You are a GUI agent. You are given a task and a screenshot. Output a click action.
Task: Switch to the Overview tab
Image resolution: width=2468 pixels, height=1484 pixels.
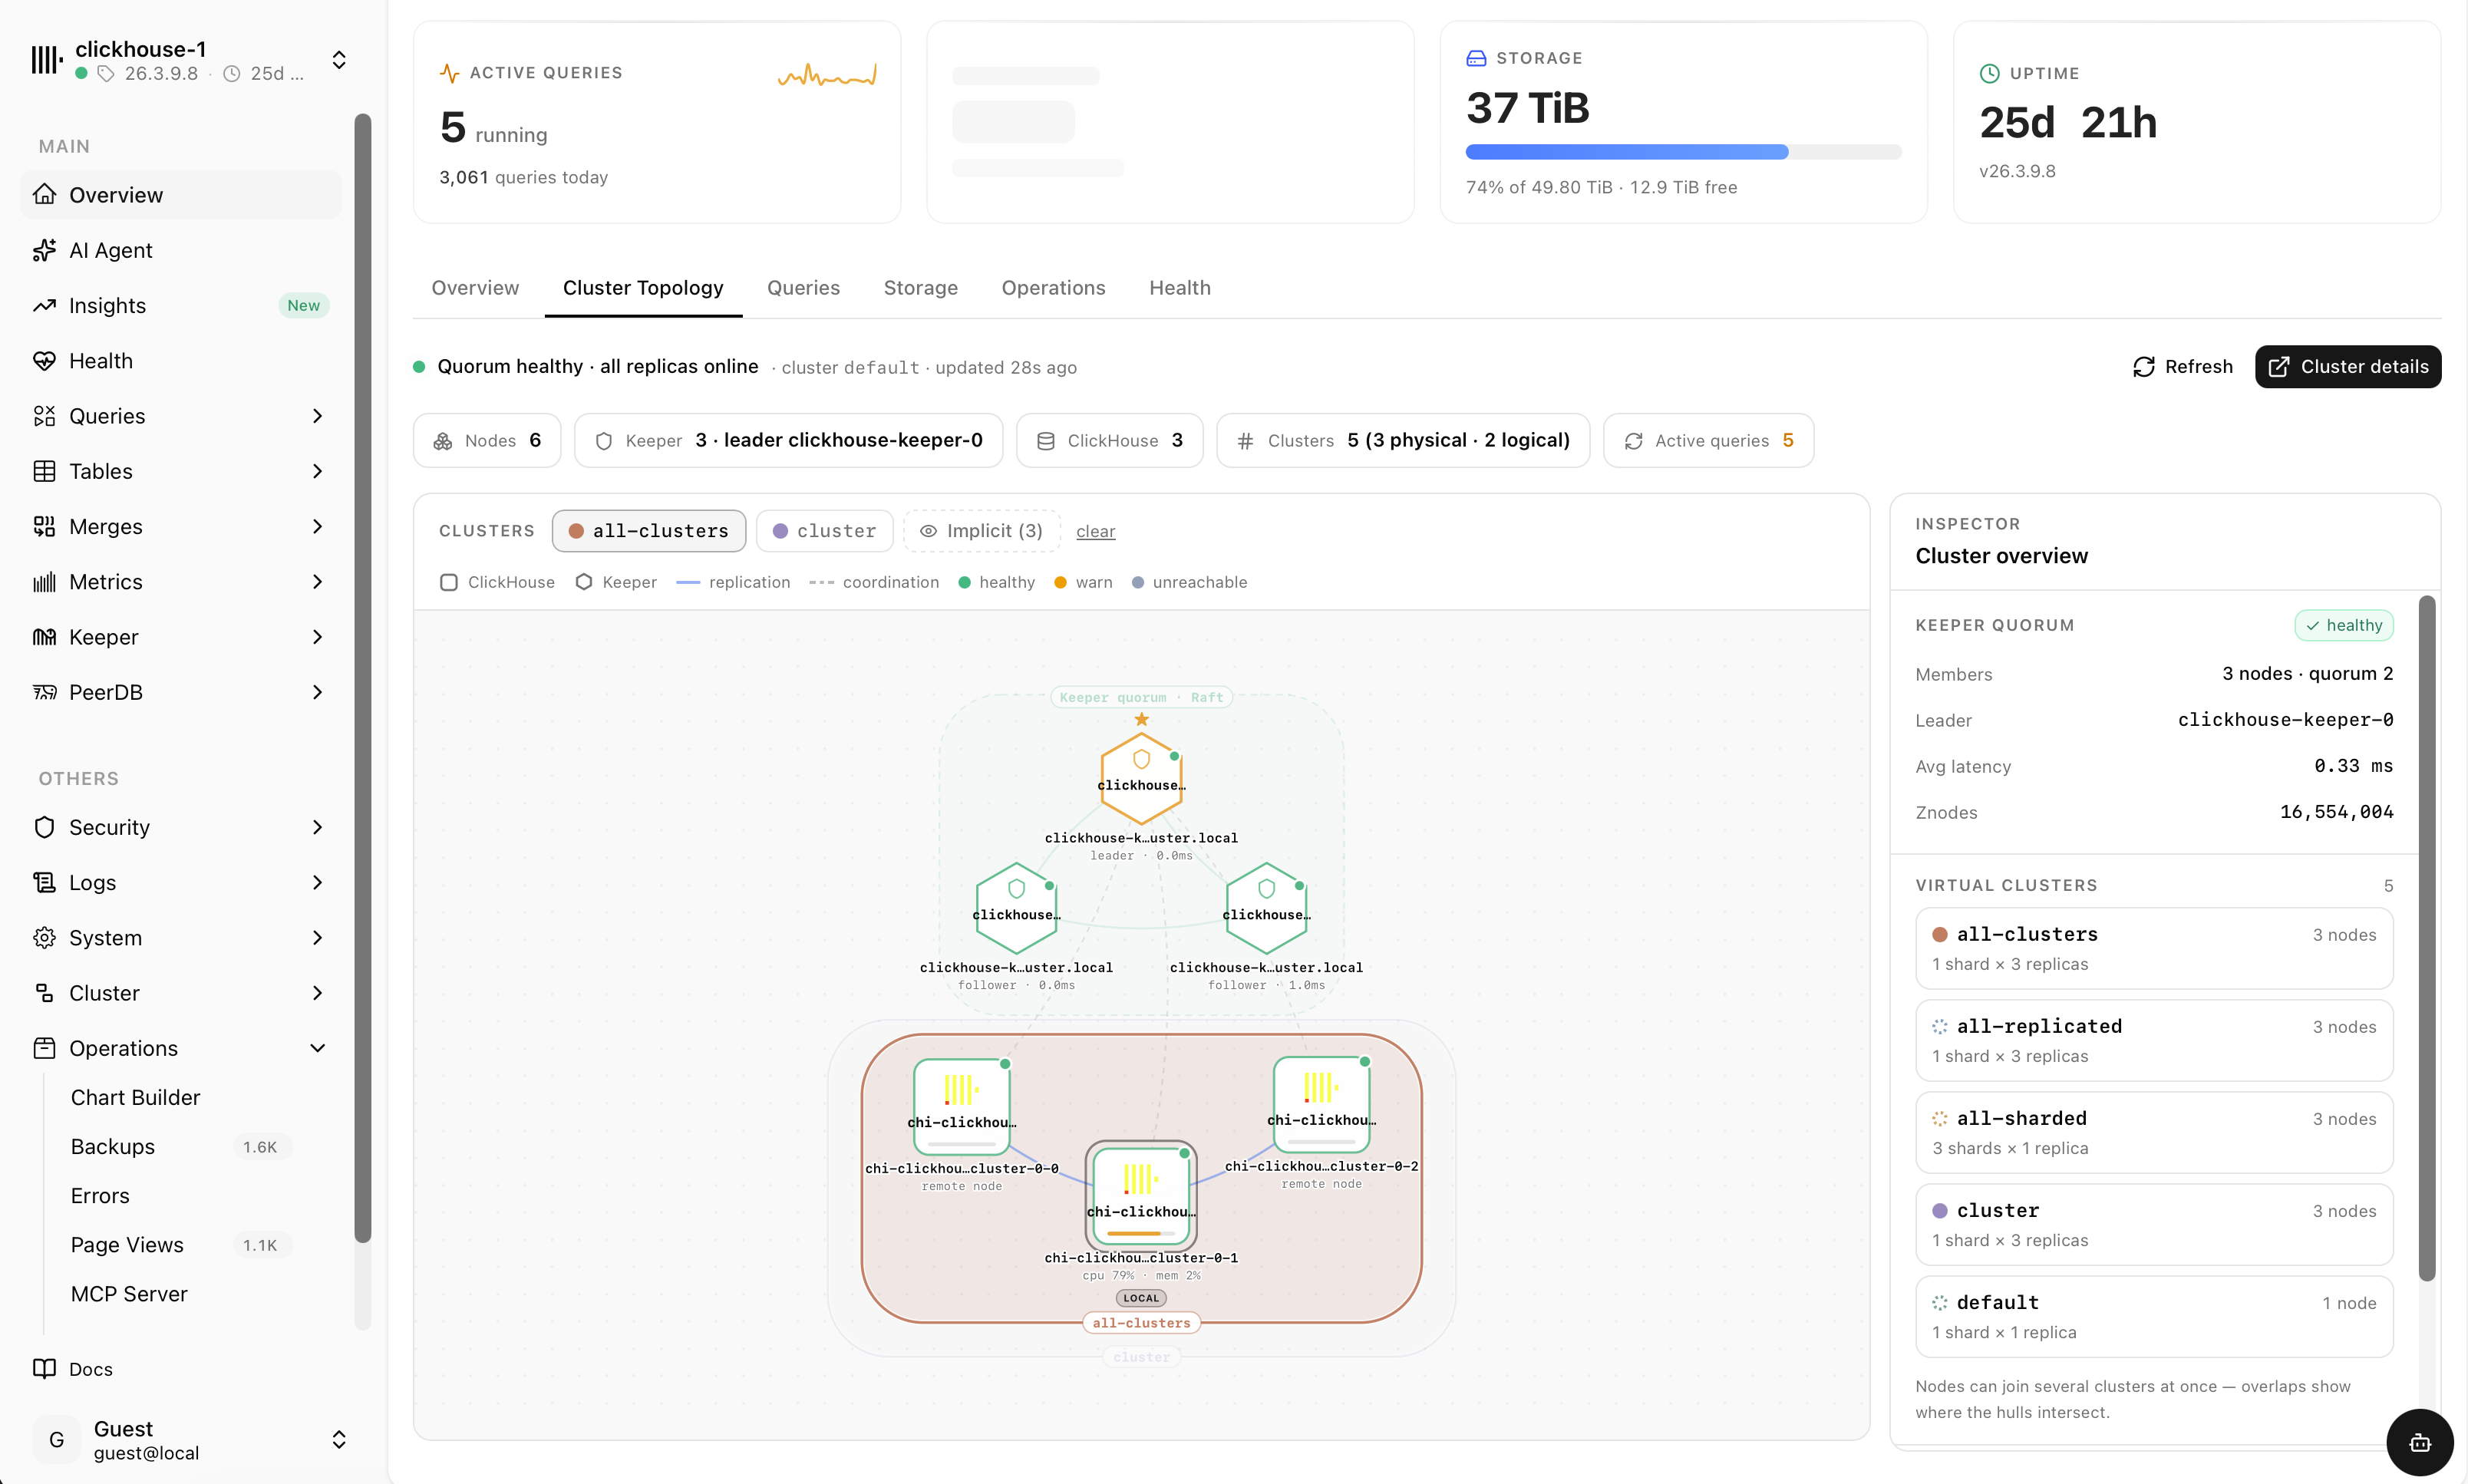click(x=475, y=288)
